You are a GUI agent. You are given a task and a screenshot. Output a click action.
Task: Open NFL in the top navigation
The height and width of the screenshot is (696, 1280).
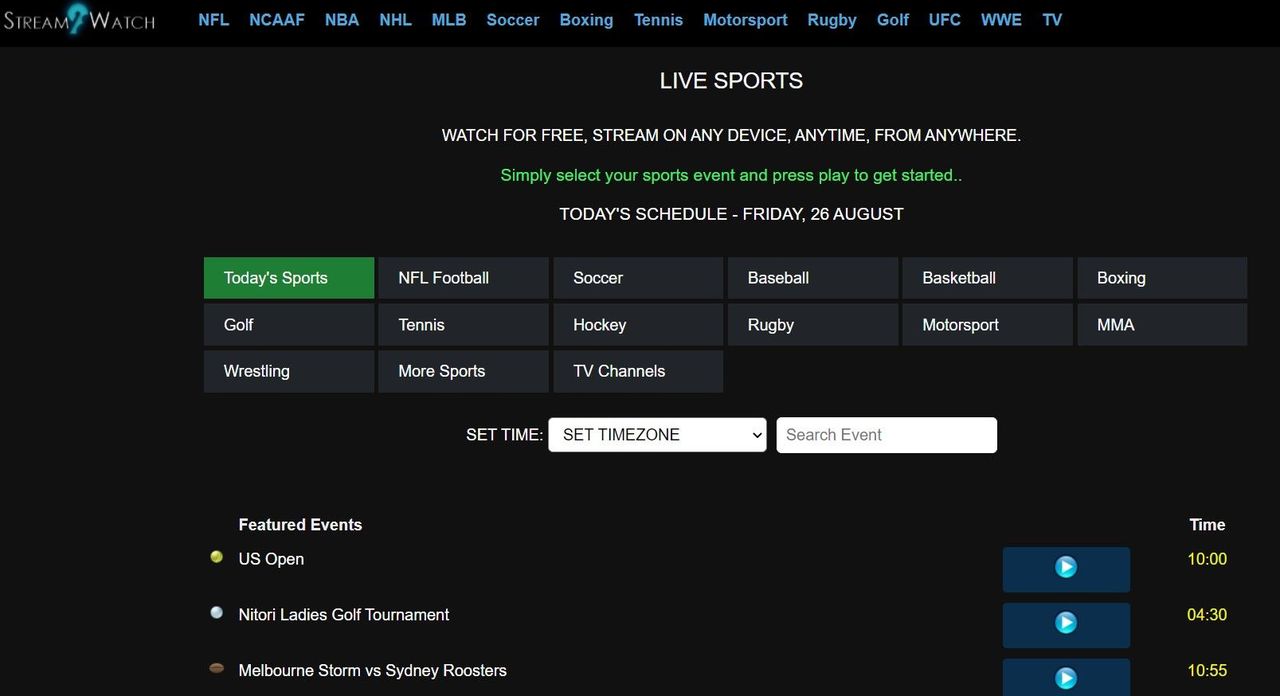pyautogui.click(x=214, y=20)
